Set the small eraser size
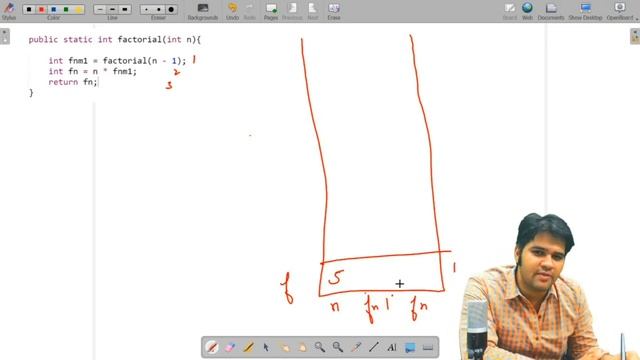This screenshot has width=640, height=360. pyautogui.click(x=147, y=9)
